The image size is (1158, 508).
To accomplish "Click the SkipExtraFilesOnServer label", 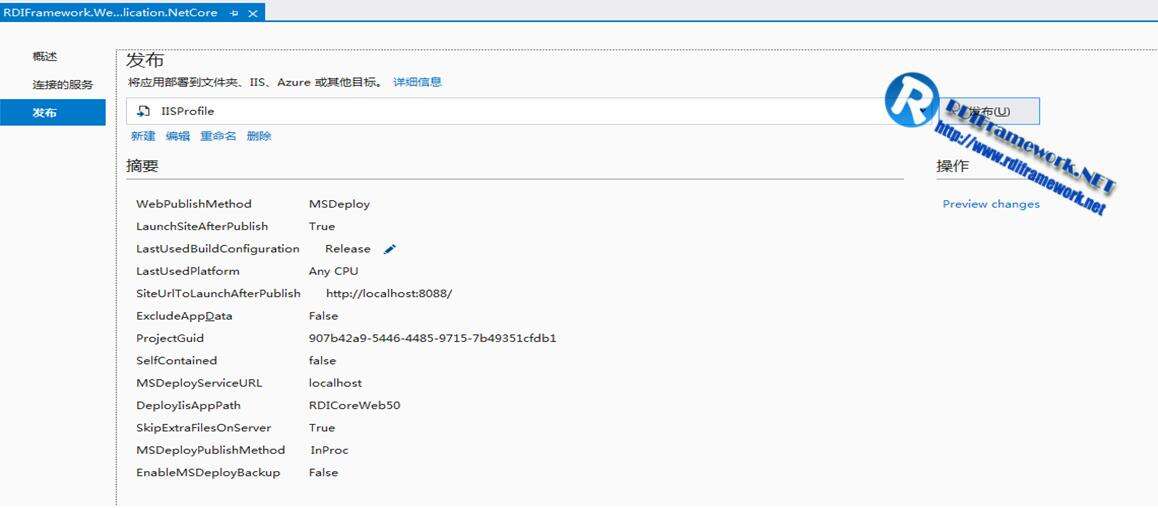I will [203, 428].
